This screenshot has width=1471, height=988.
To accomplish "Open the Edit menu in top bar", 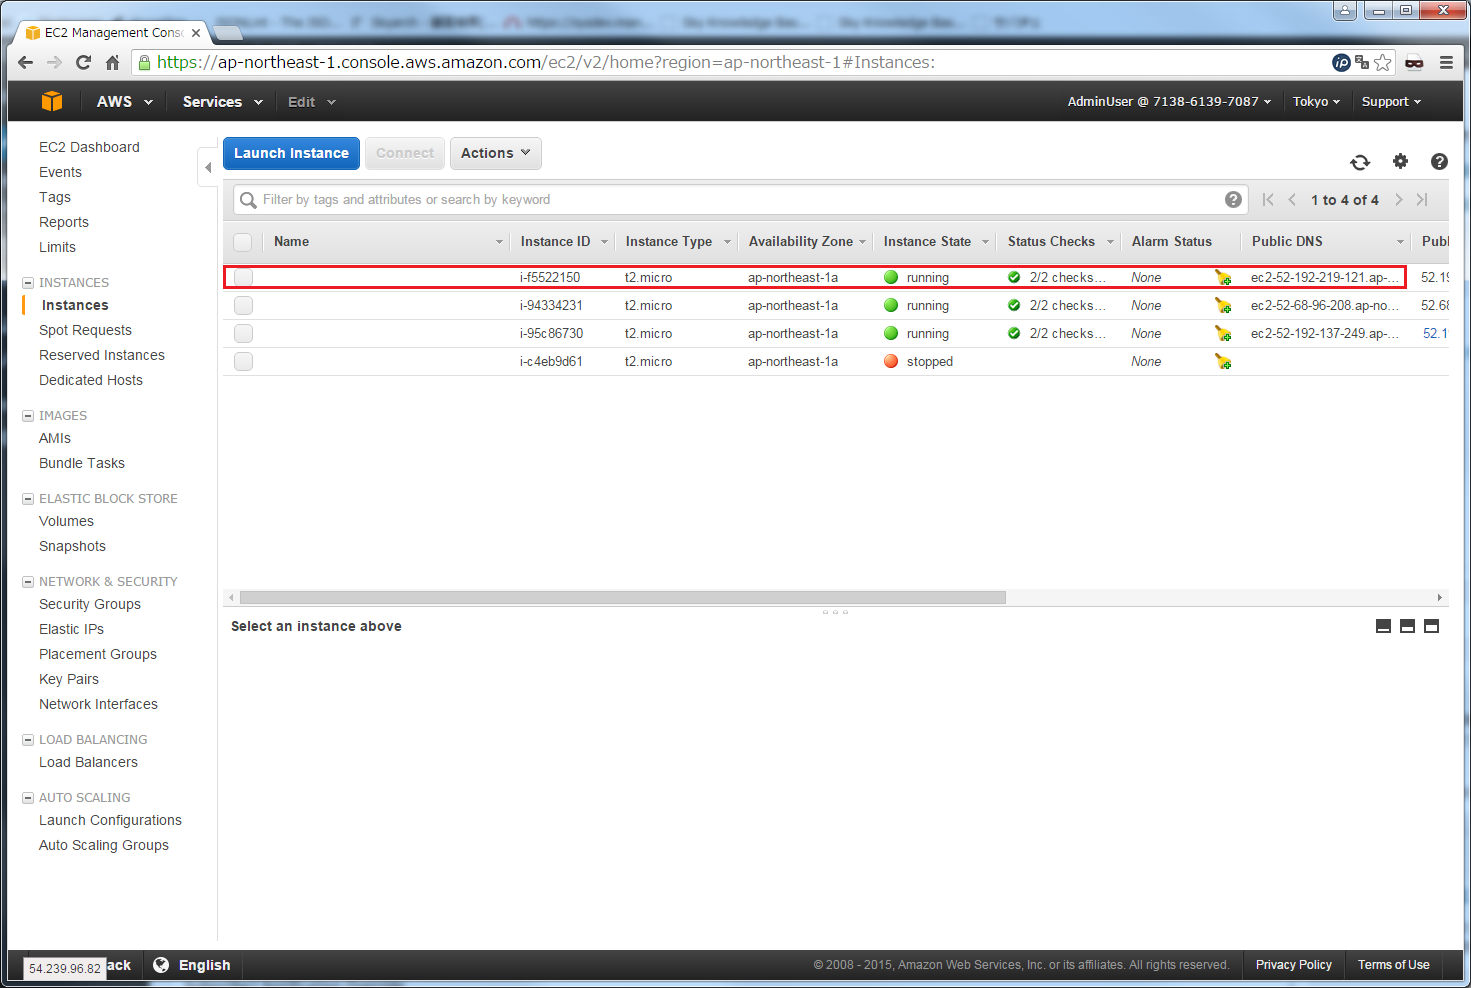I will click(312, 102).
